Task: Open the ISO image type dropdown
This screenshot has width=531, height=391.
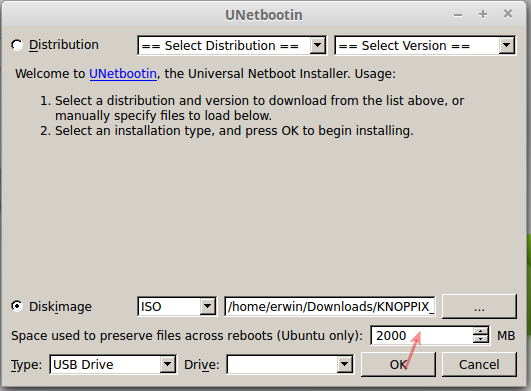Action: pyautogui.click(x=177, y=307)
